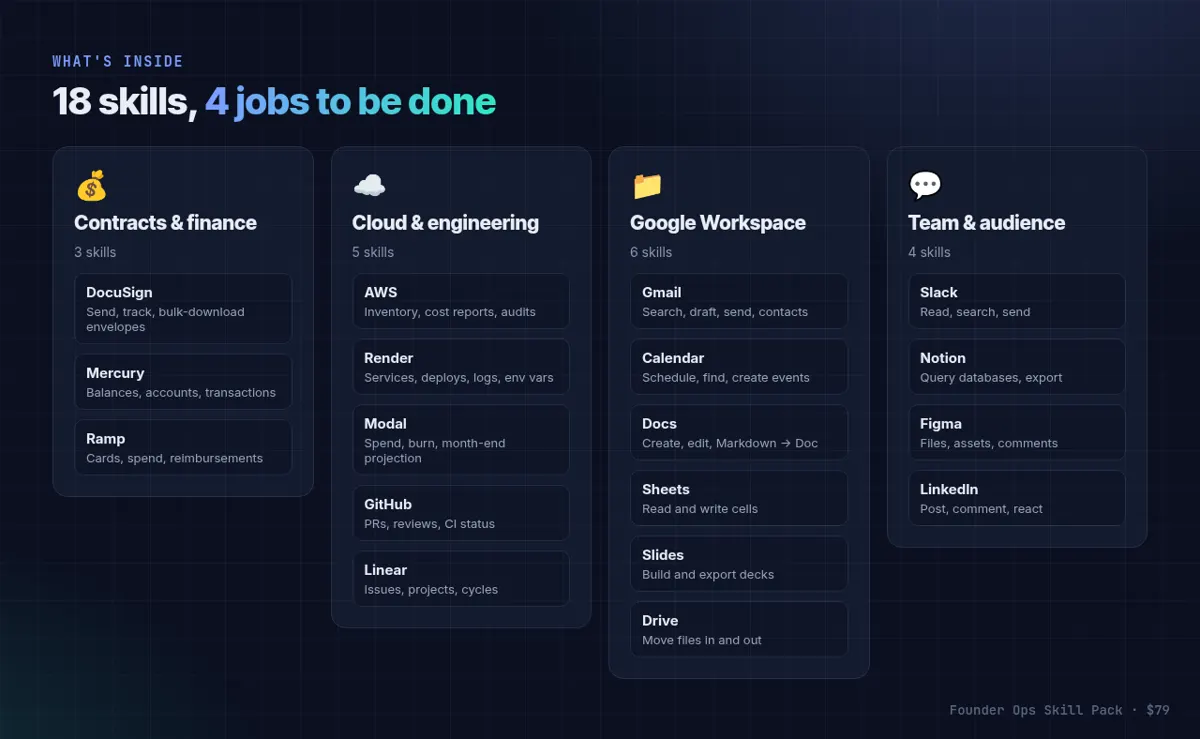Click 'Create, edit, Markdown → Doc' description
This screenshot has height=739, width=1200.
(730, 443)
